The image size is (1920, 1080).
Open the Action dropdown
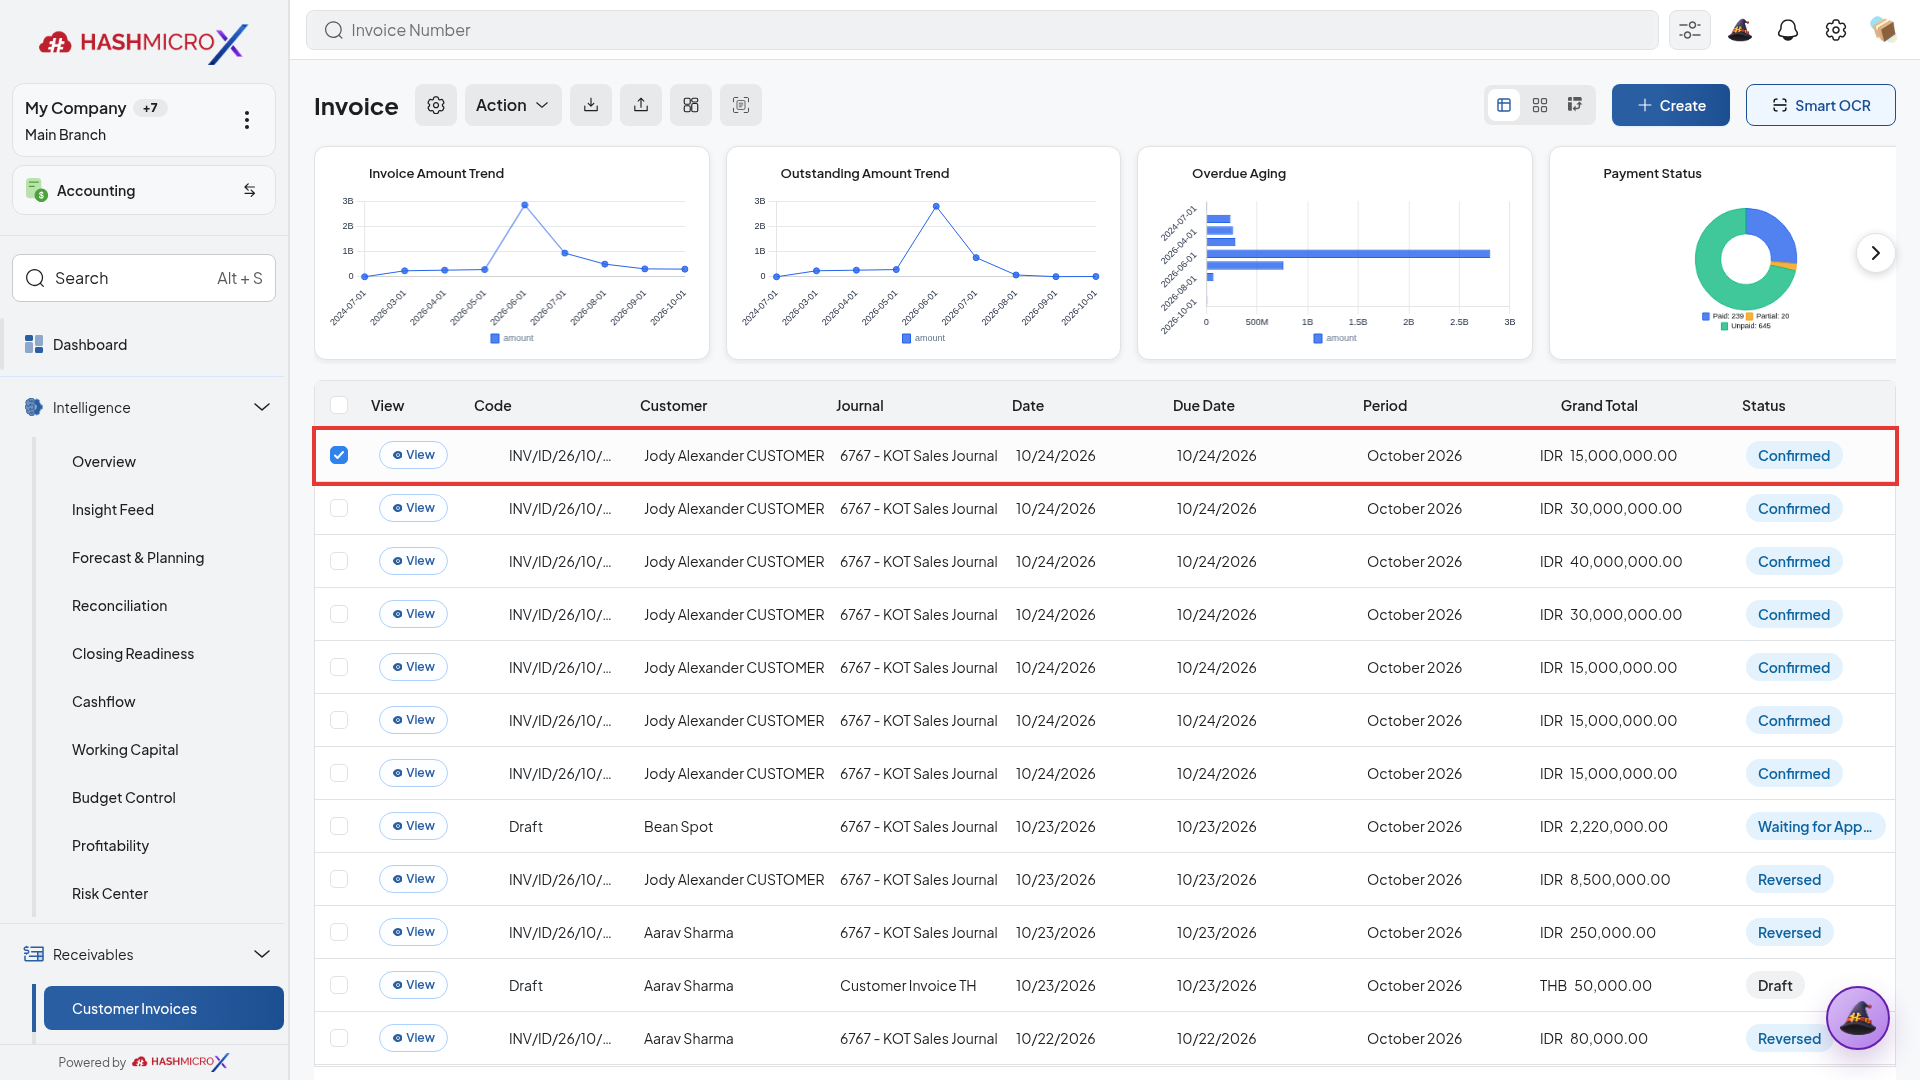coord(513,105)
